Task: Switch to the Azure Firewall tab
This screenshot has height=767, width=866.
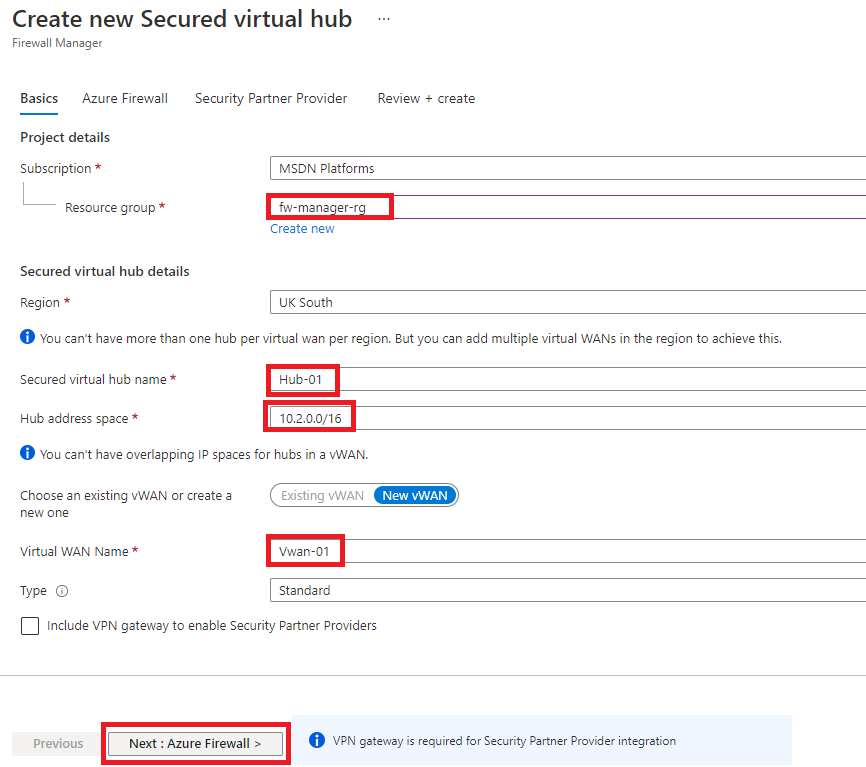Action: pyautogui.click(x=124, y=98)
